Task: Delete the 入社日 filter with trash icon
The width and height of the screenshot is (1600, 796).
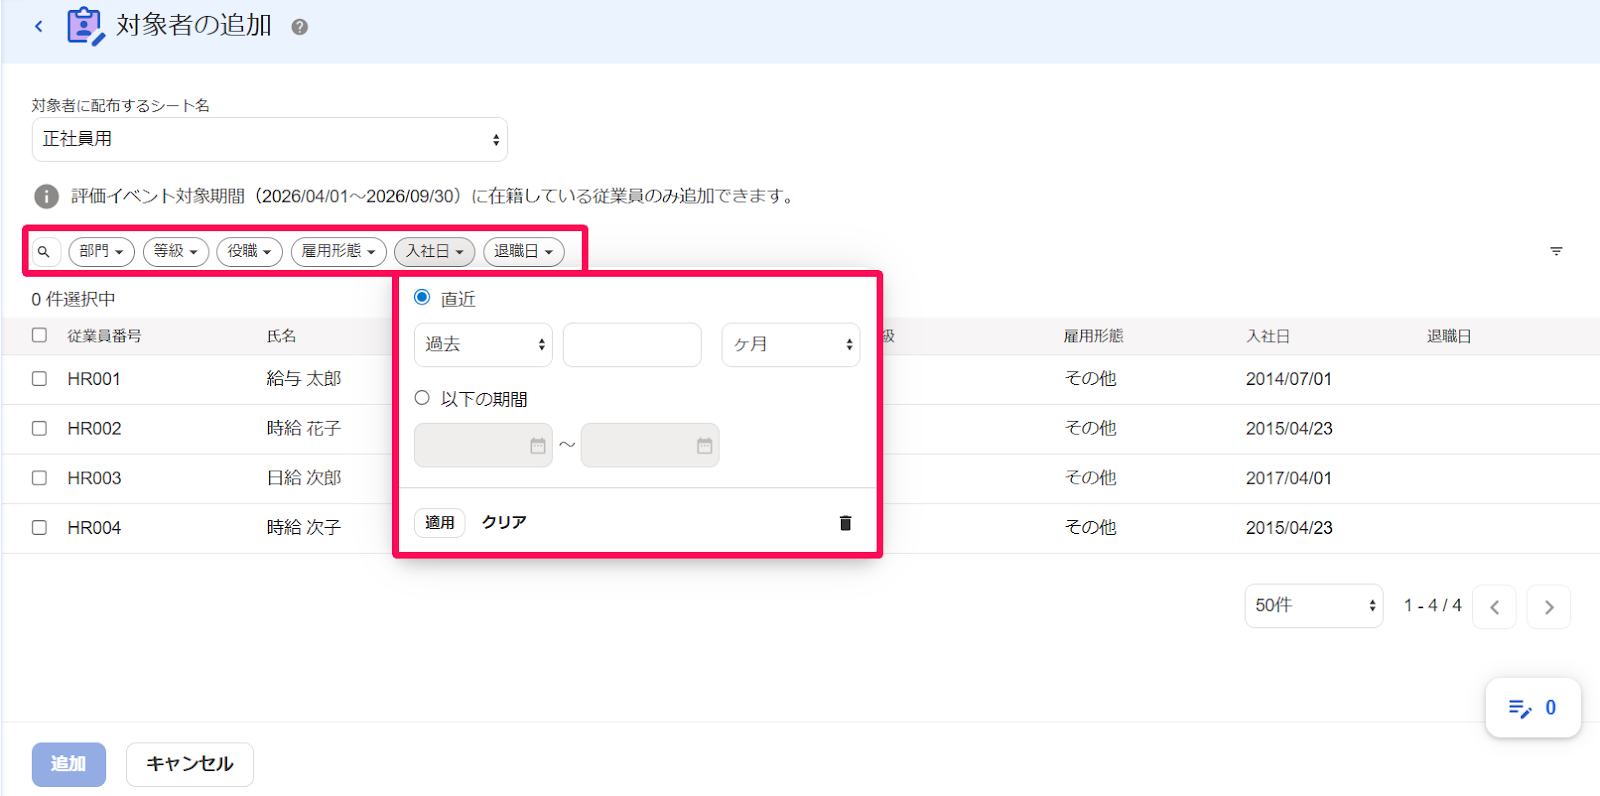Action: [x=845, y=523]
